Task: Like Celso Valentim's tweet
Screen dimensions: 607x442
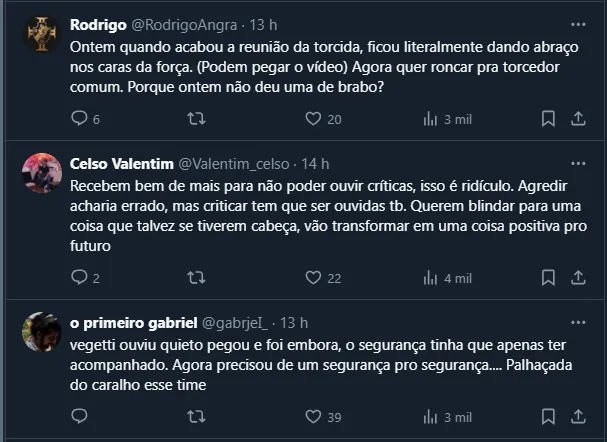Action: tap(313, 278)
